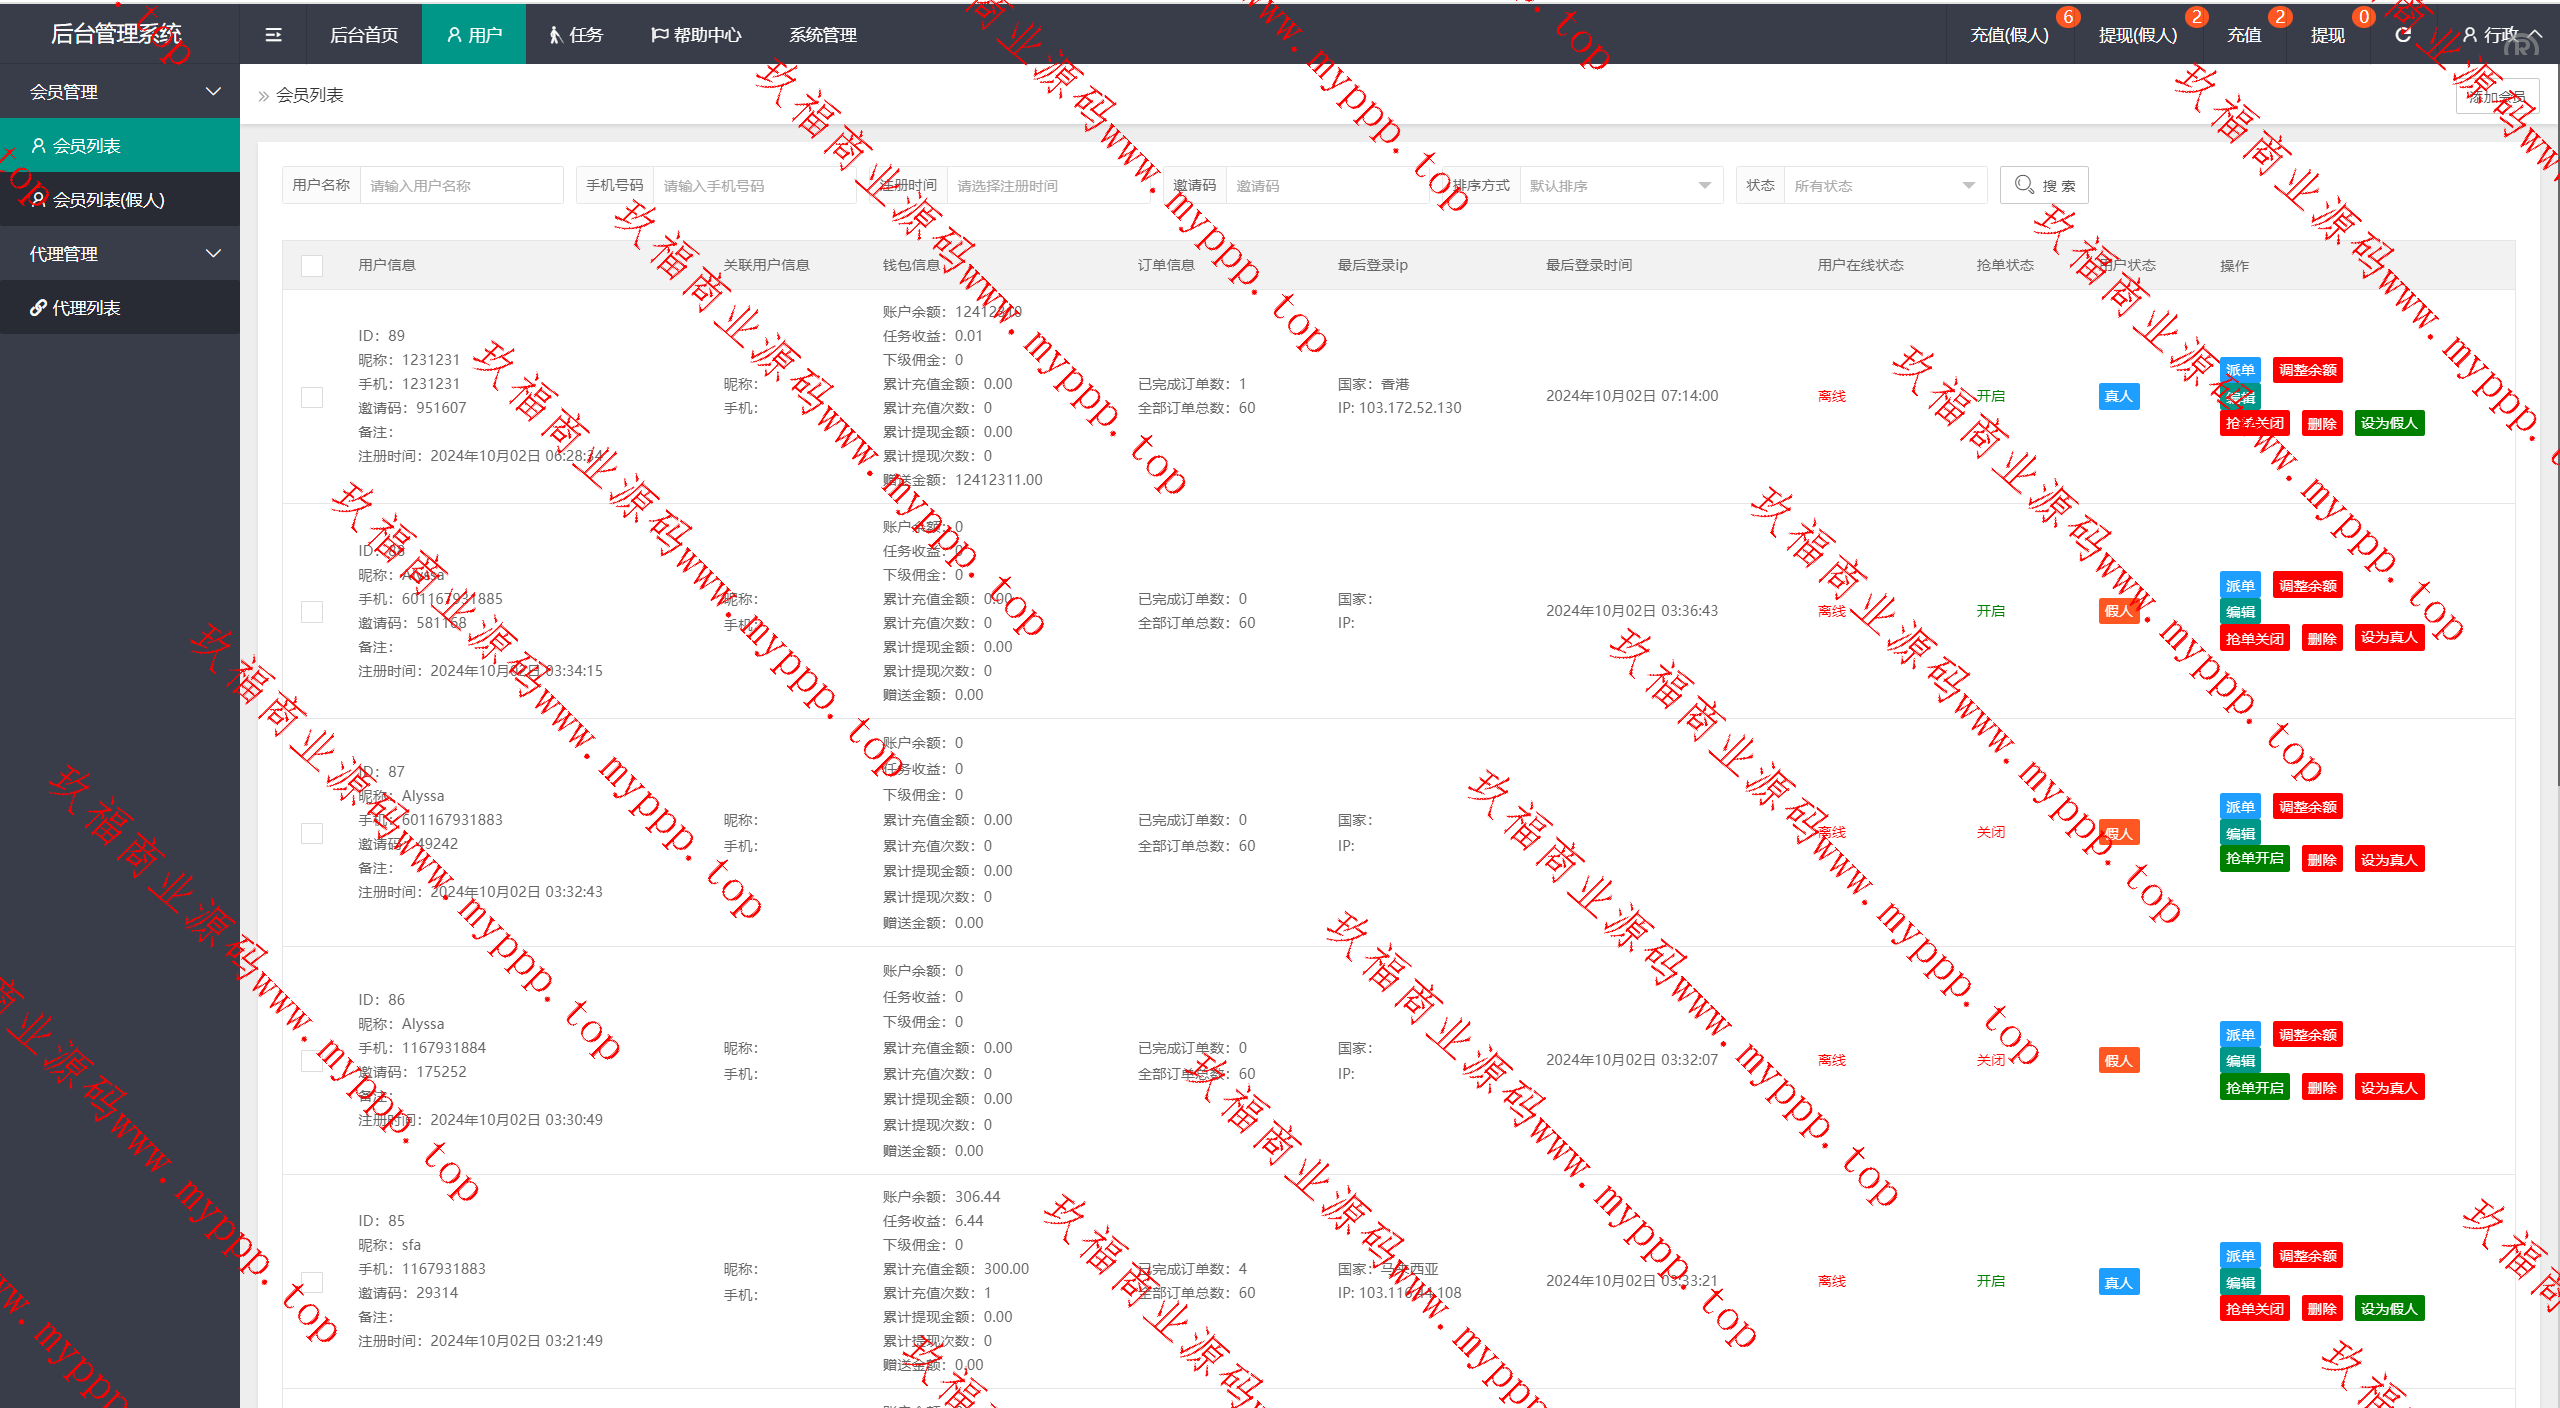The image size is (2560, 1408).
Task: Open 帮助中心 with flag icon
Action: [x=696, y=35]
